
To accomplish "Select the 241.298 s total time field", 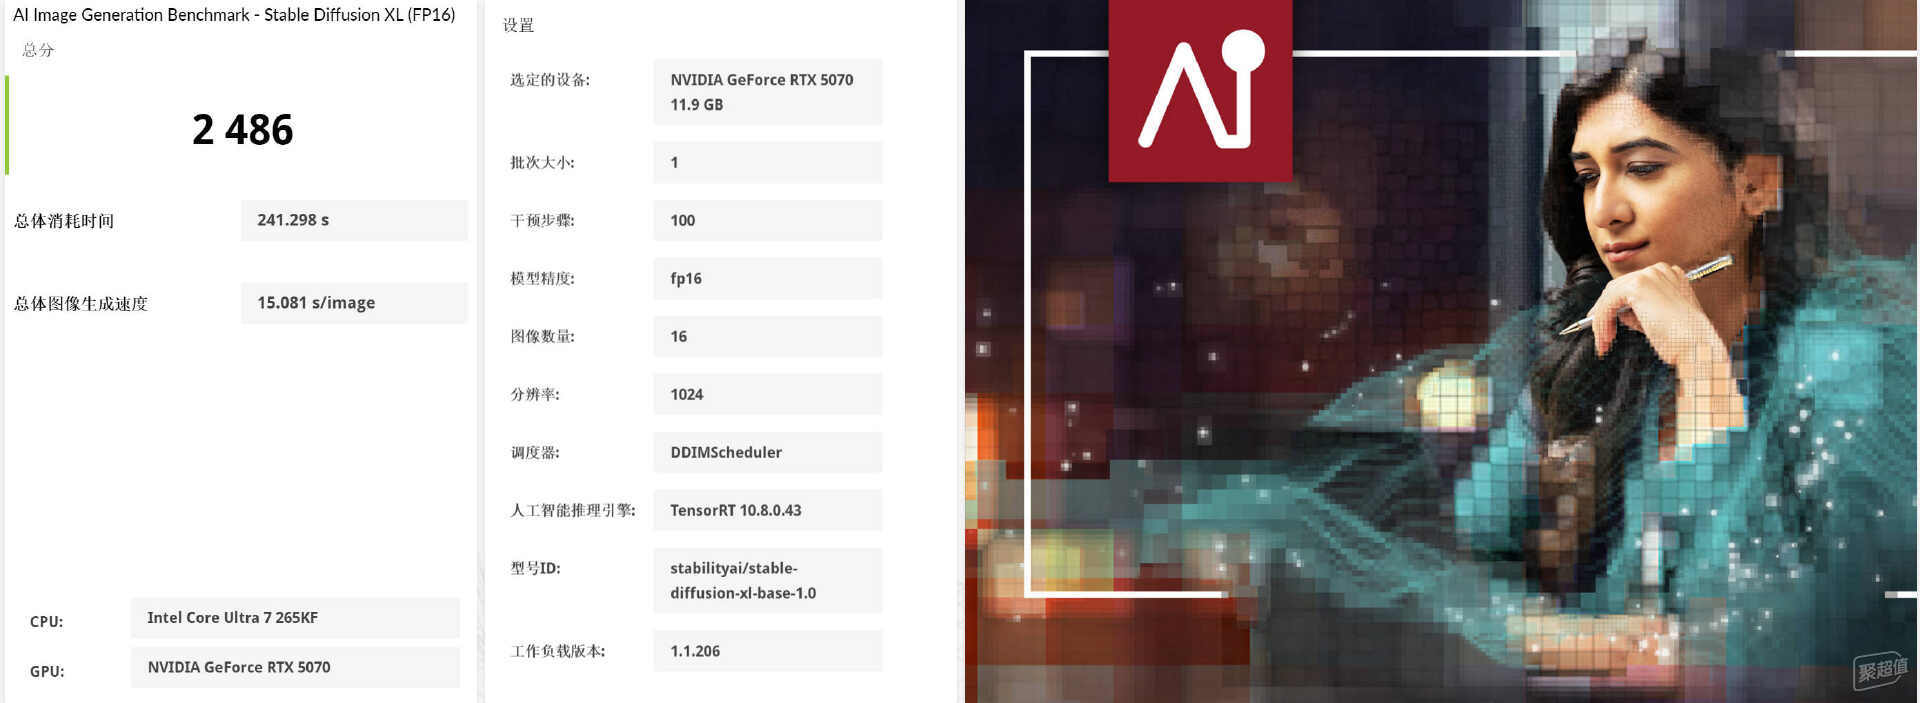I will (x=354, y=220).
